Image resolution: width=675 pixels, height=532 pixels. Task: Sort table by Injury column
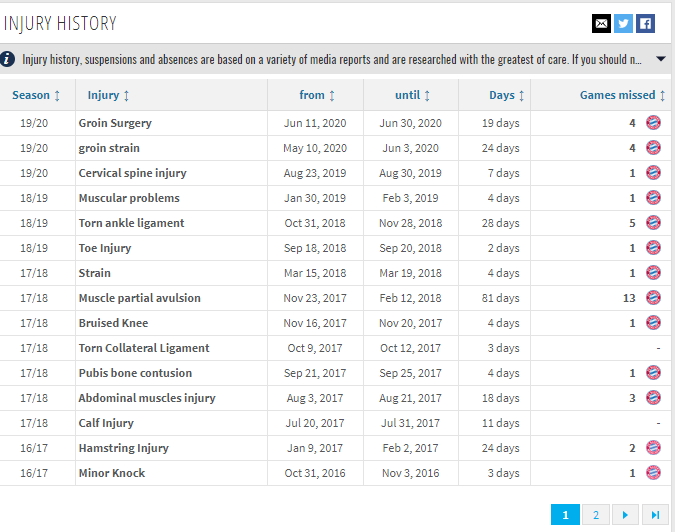click(x=108, y=95)
